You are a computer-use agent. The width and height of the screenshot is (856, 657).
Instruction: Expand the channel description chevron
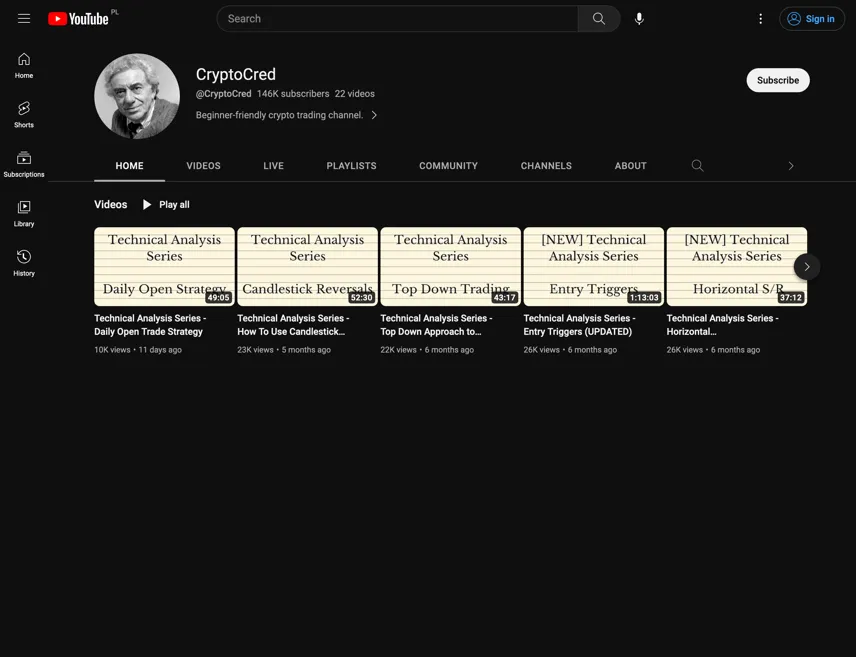tap(374, 115)
